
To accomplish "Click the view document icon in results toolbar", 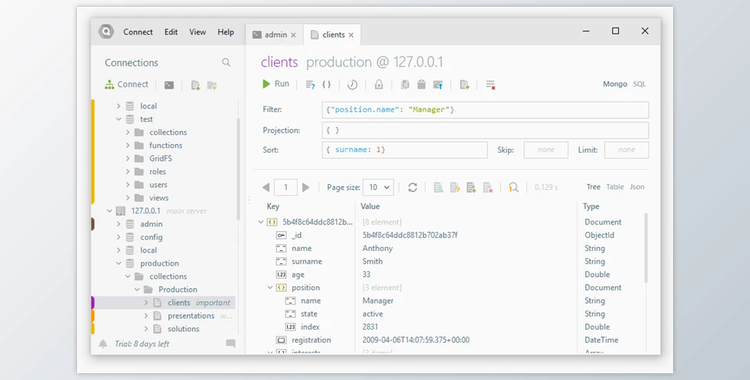I will point(438,188).
